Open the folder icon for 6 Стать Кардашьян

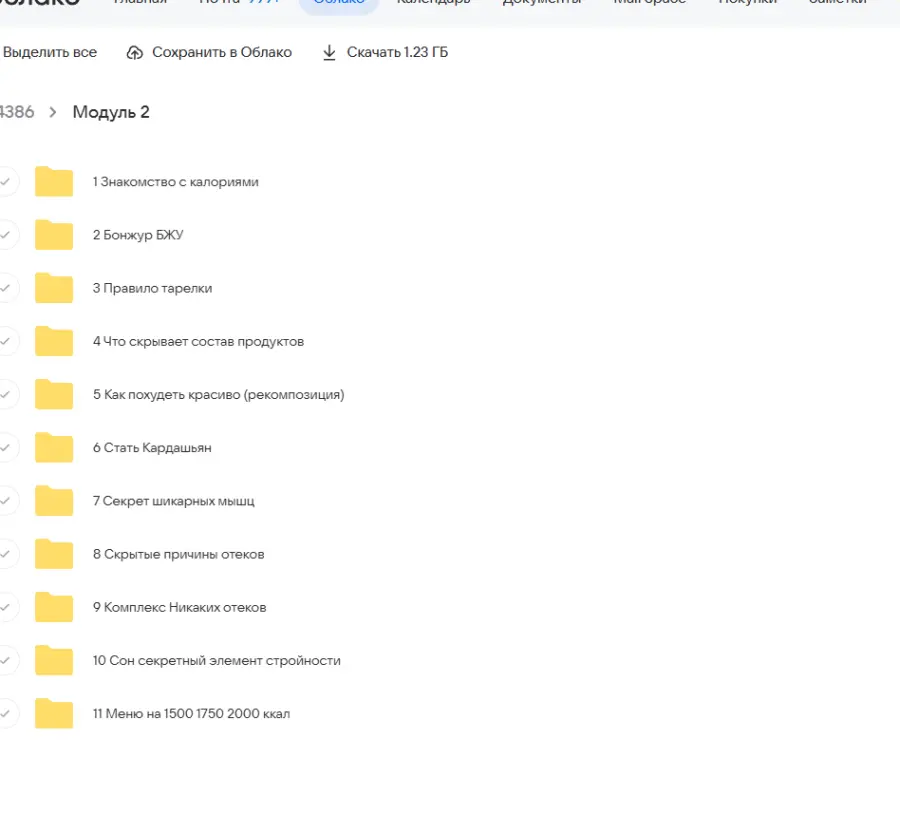(x=54, y=448)
